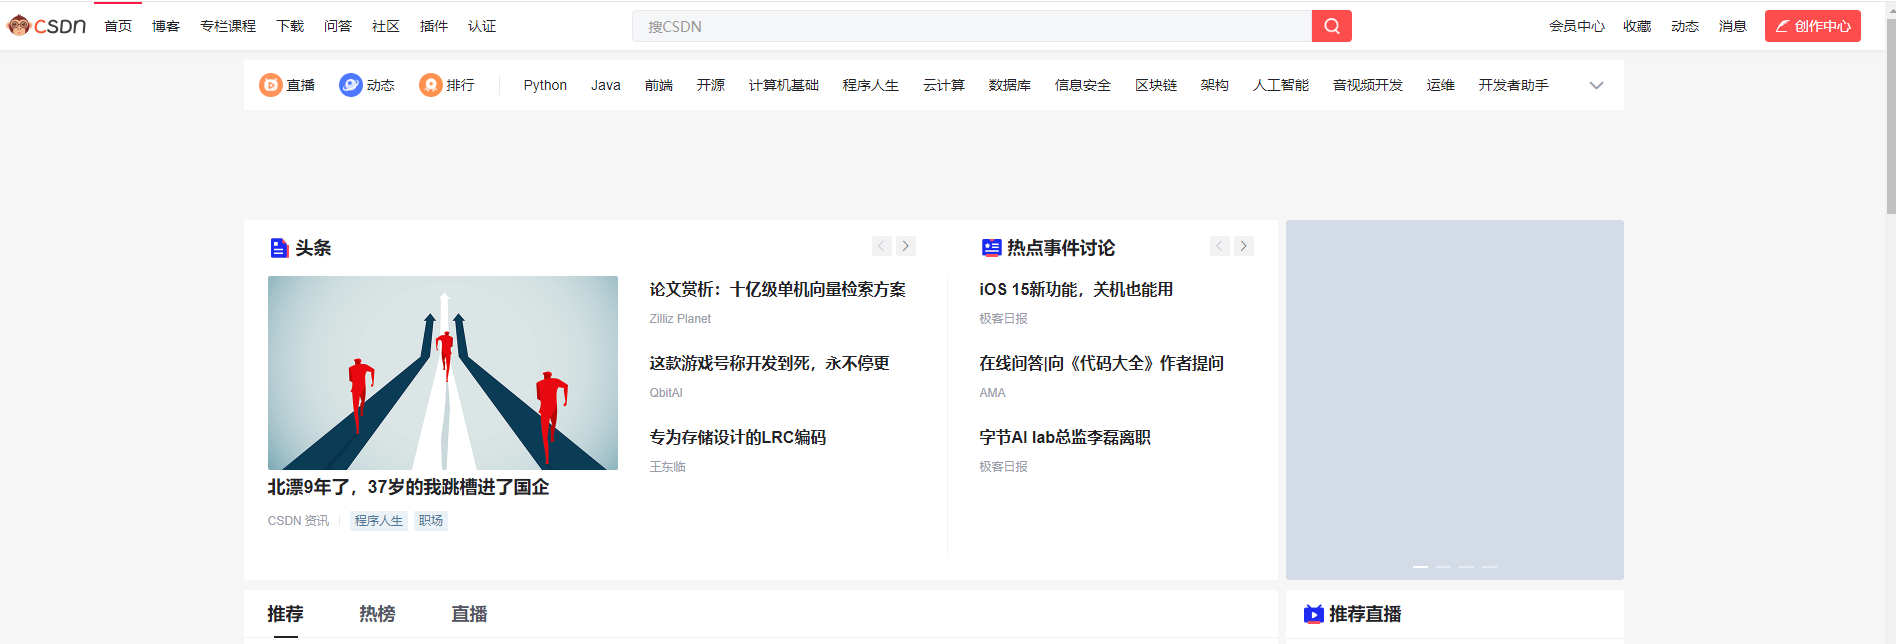Go to next 头条 page arrow

click(906, 246)
